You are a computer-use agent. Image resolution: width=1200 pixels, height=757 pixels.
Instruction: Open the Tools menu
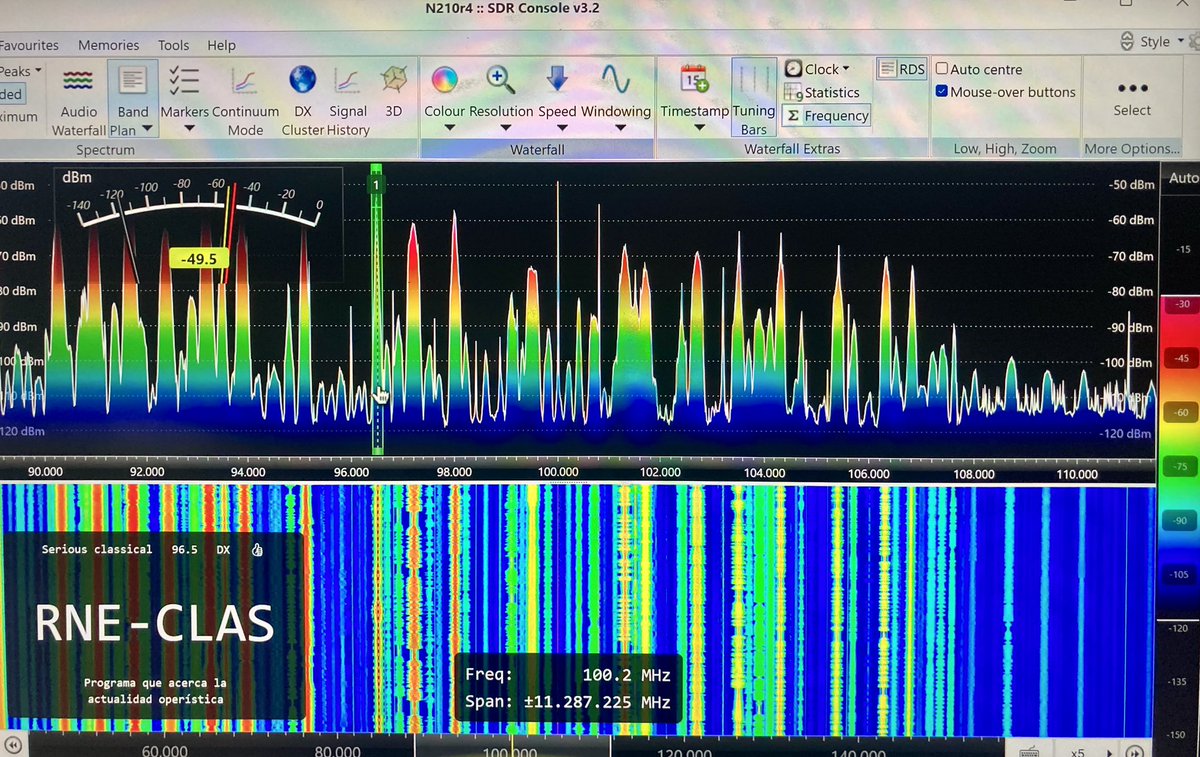coord(173,45)
